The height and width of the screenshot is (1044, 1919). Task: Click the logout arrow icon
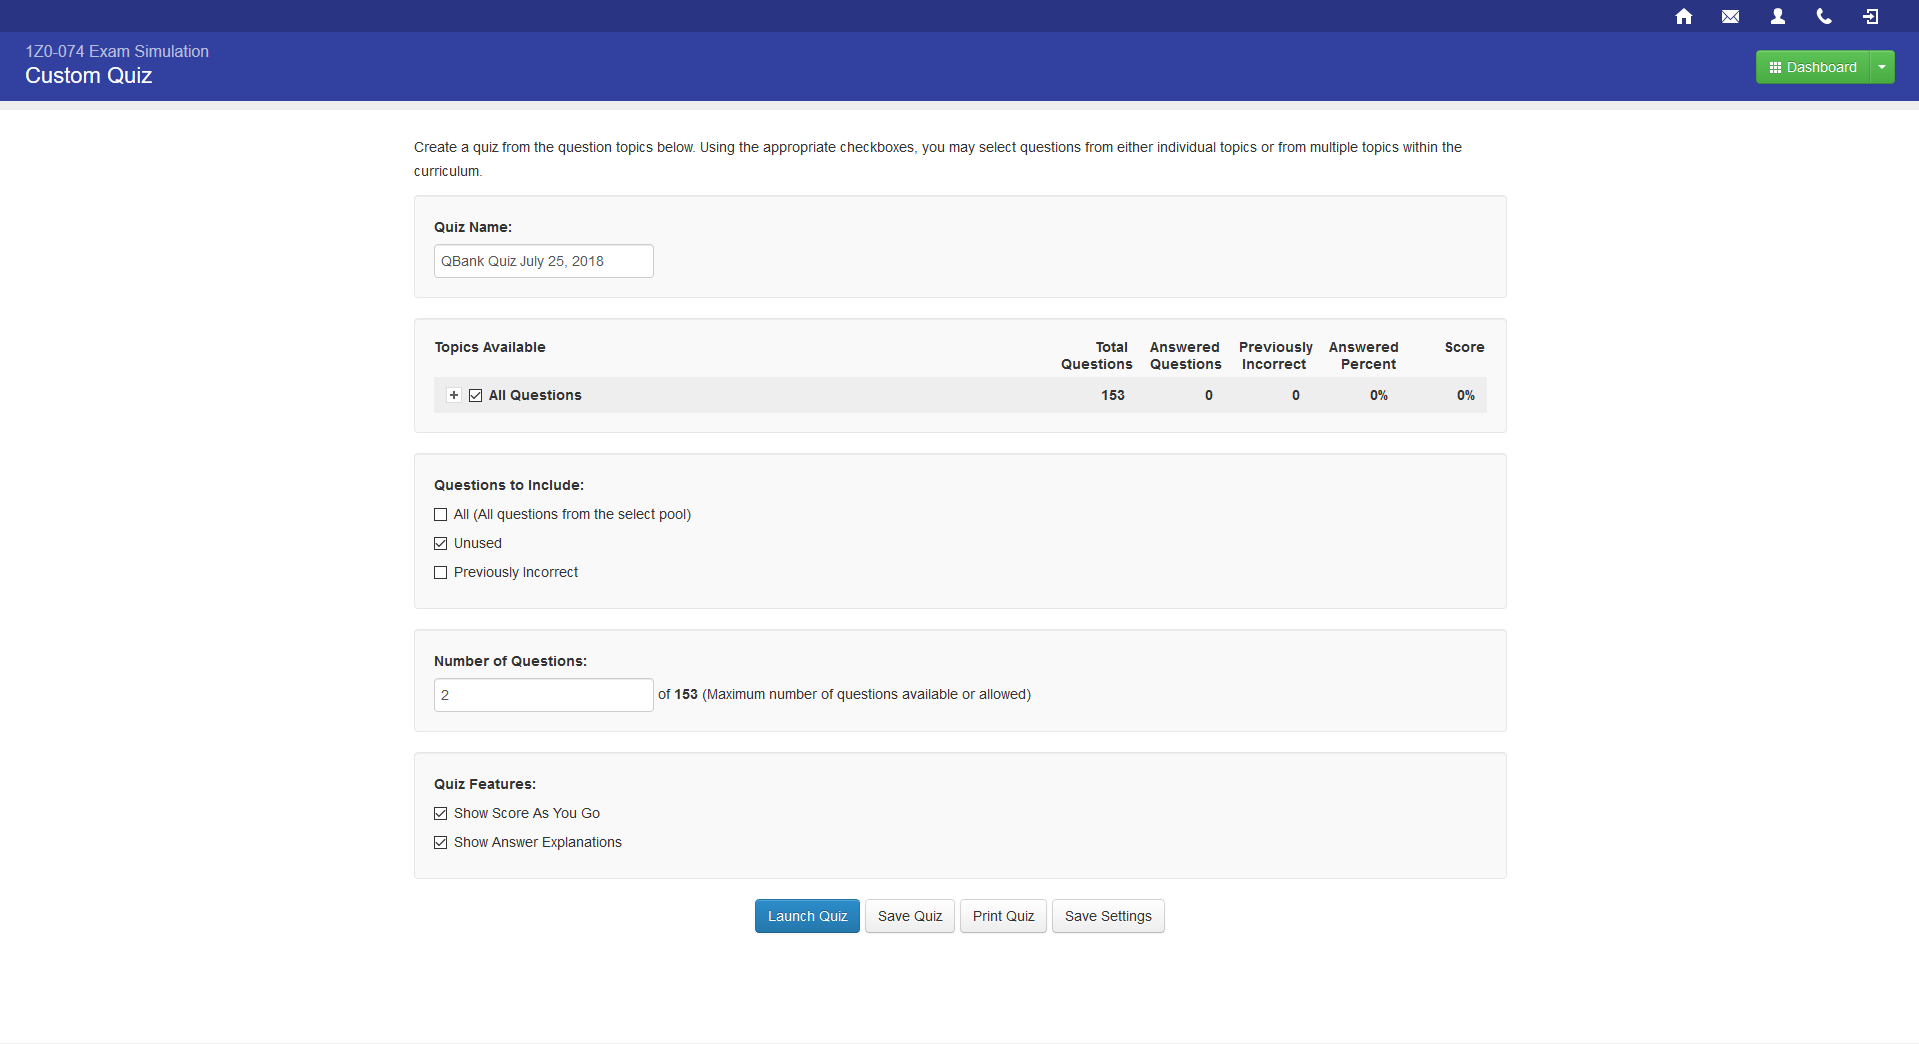(1870, 16)
